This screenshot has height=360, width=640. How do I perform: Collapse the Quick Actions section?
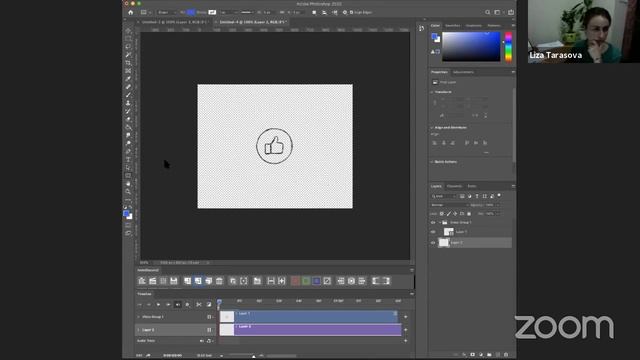(432, 162)
